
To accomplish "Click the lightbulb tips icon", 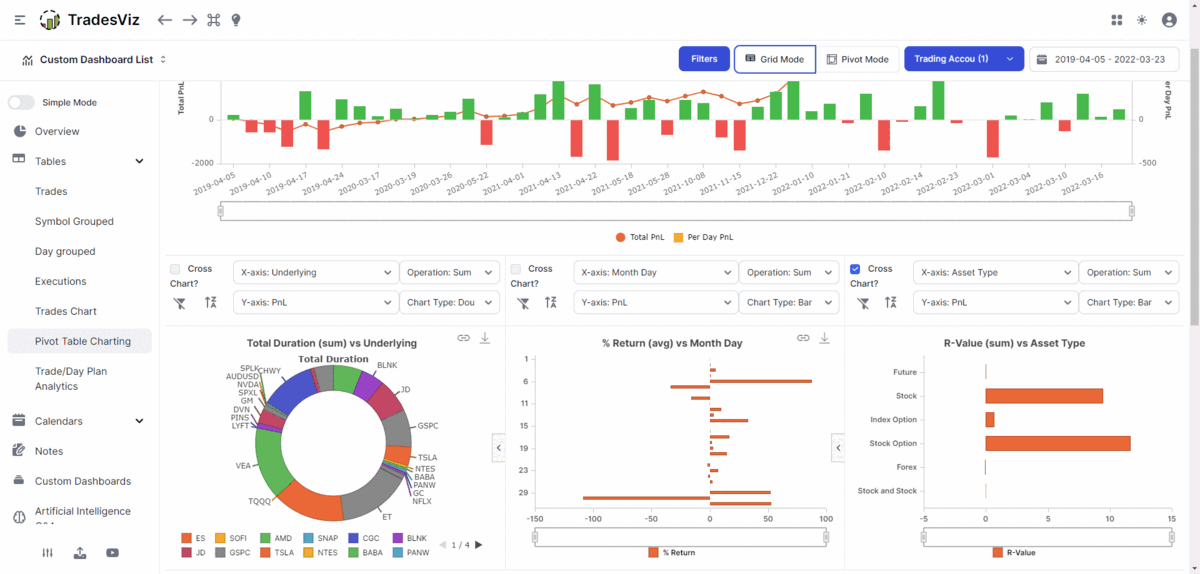I will (236, 20).
